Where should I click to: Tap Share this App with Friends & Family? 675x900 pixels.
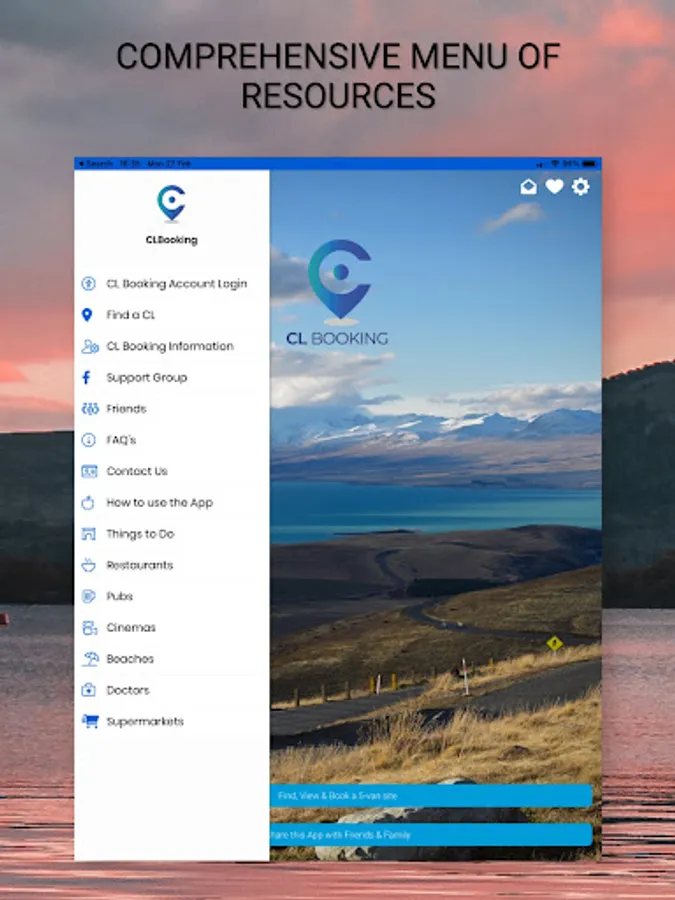(431, 835)
